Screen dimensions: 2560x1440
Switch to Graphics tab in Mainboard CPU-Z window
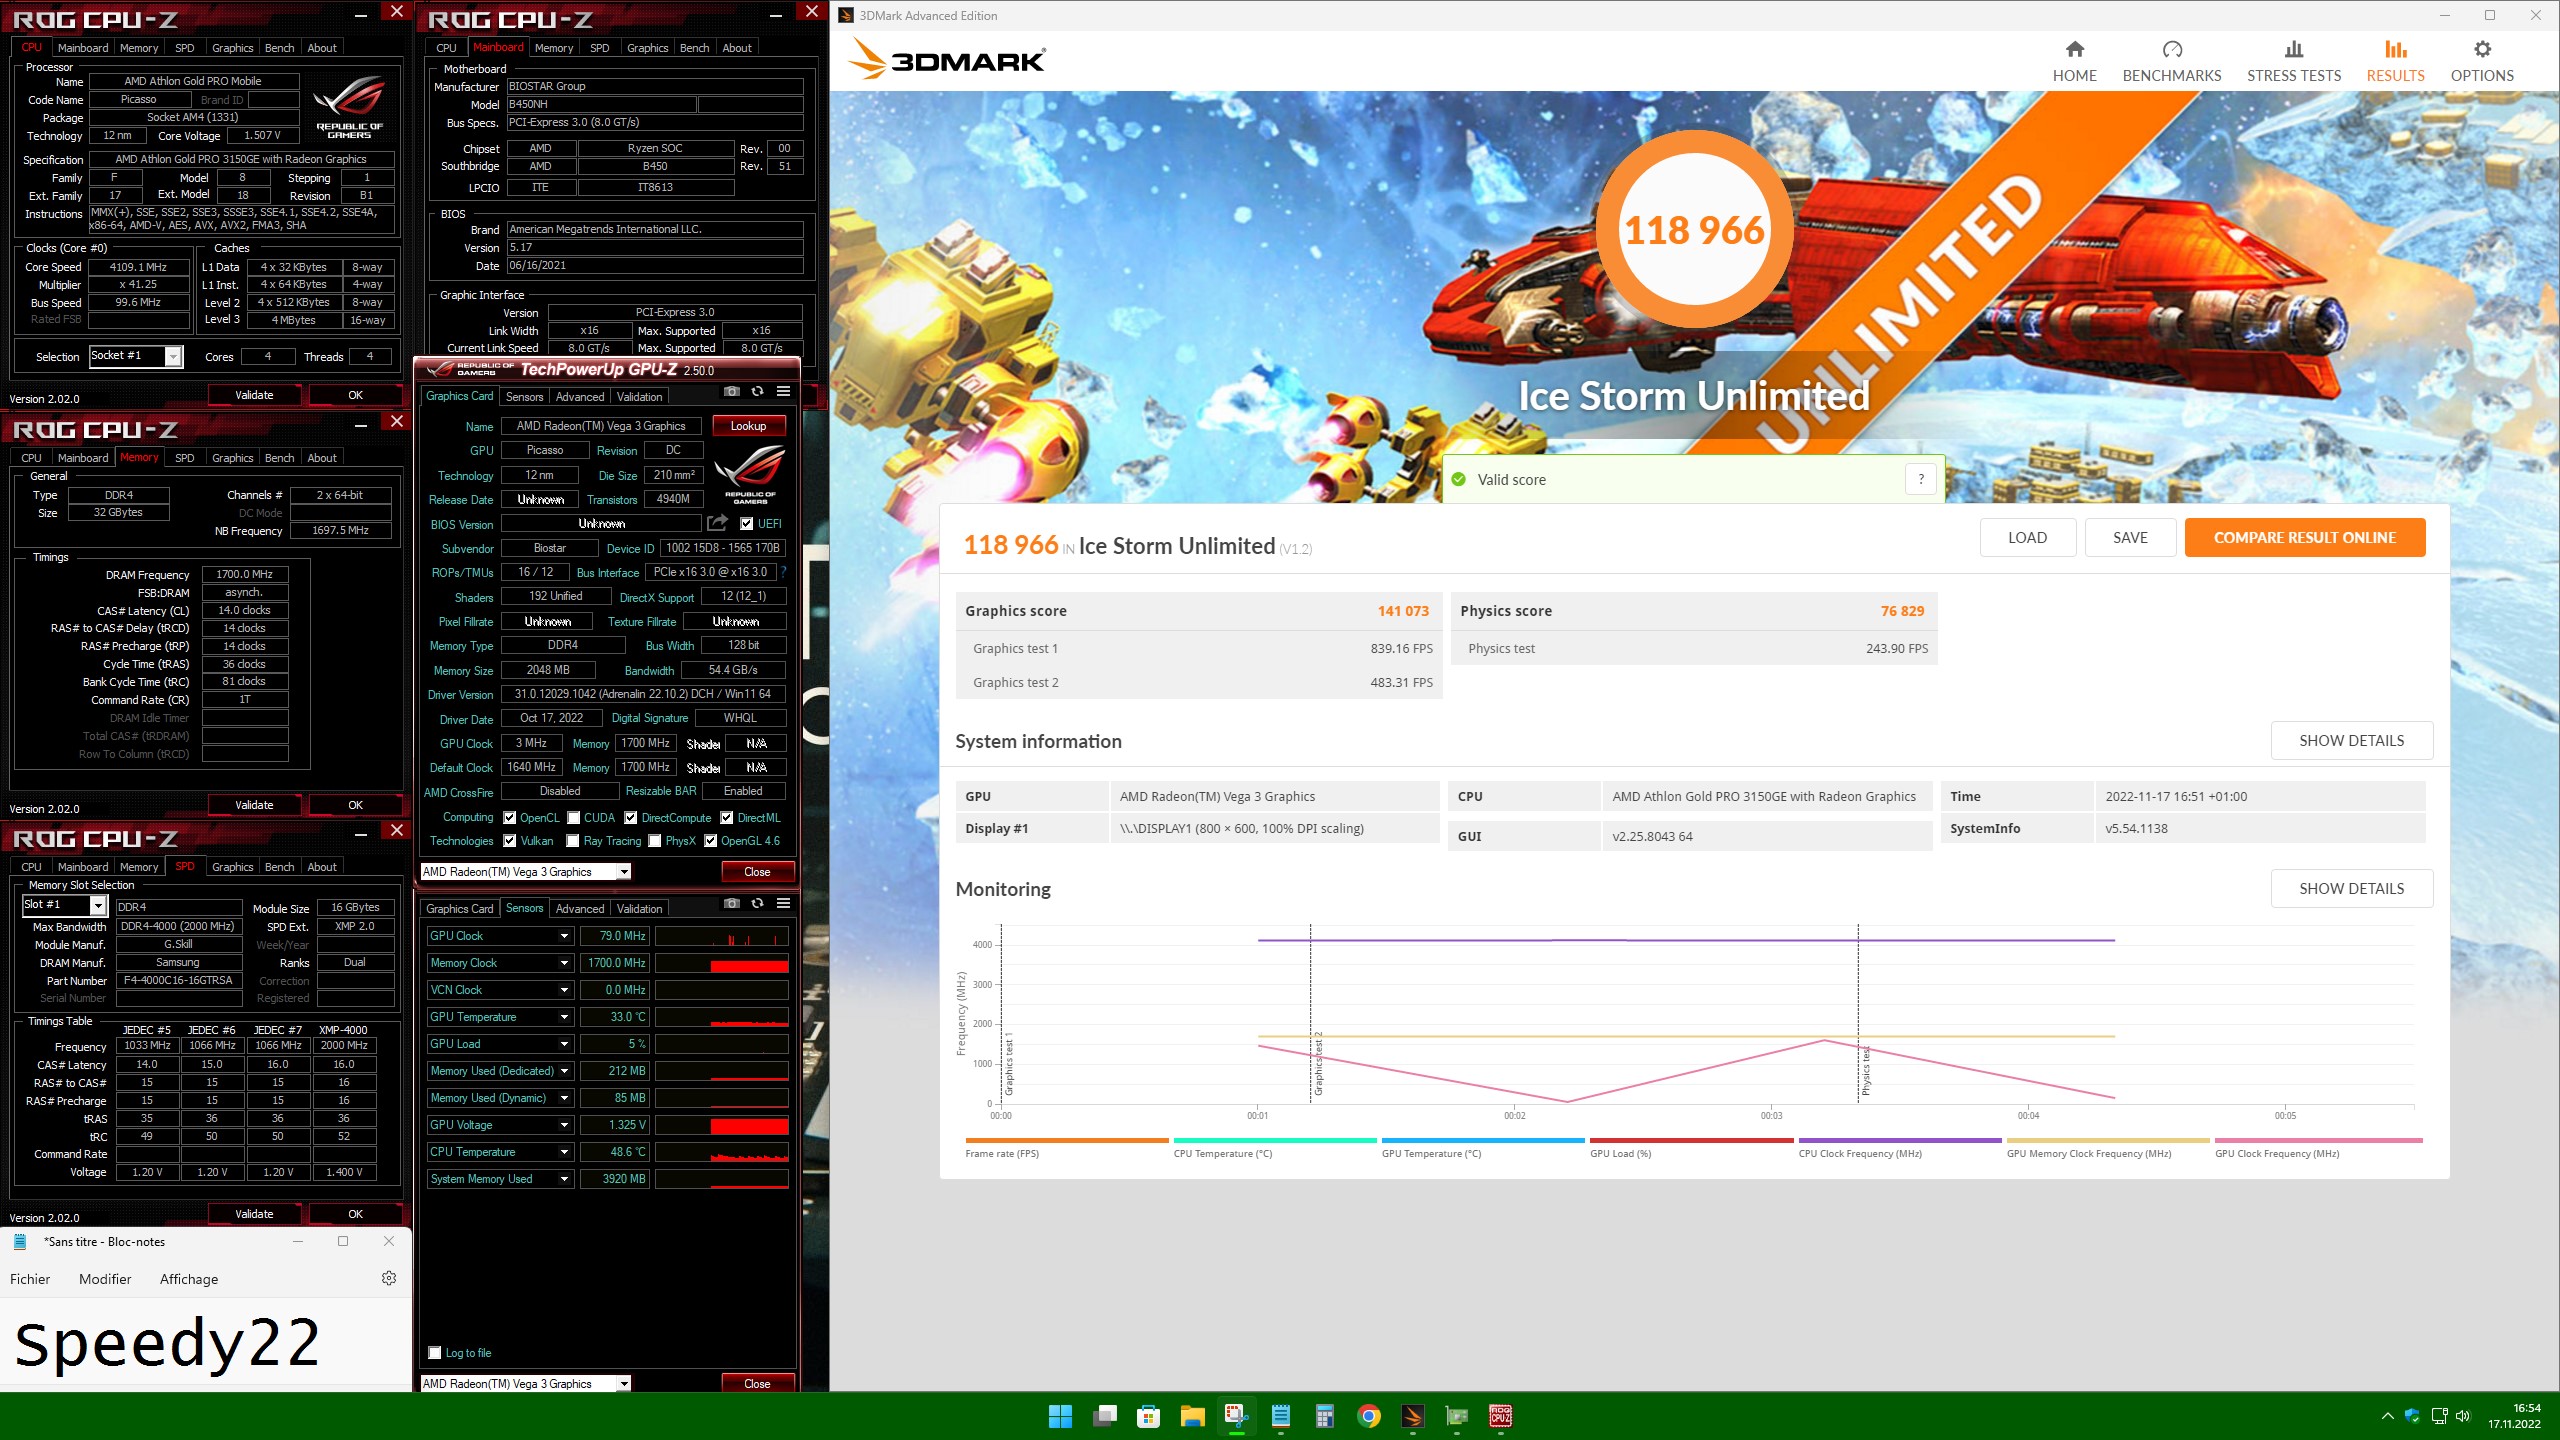(x=647, y=48)
